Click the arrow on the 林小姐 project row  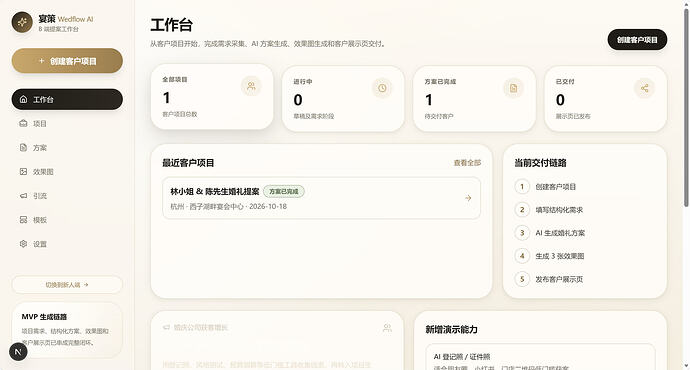(x=468, y=198)
